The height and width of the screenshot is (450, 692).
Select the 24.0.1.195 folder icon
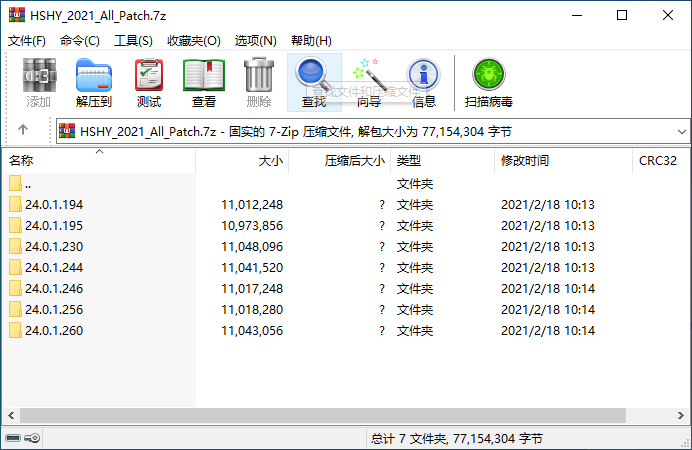coord(15,225)
